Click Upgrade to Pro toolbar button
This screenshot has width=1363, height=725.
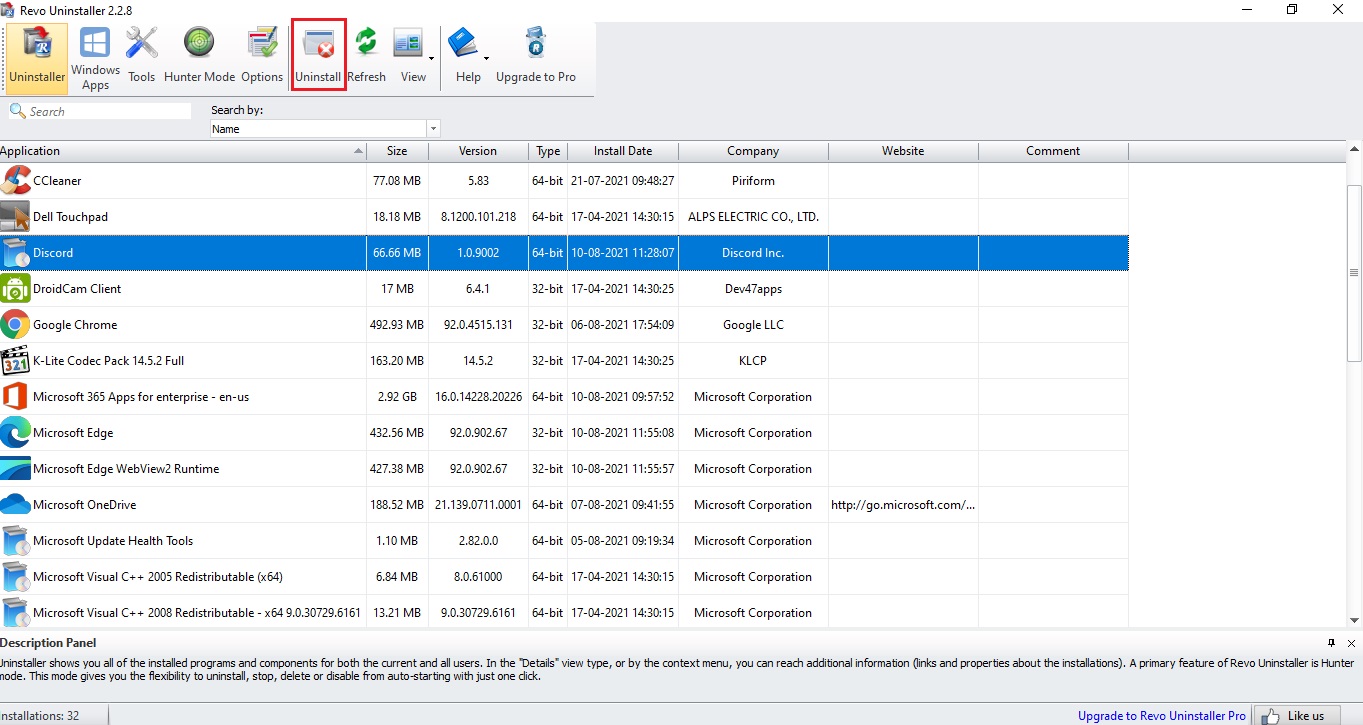536,57
